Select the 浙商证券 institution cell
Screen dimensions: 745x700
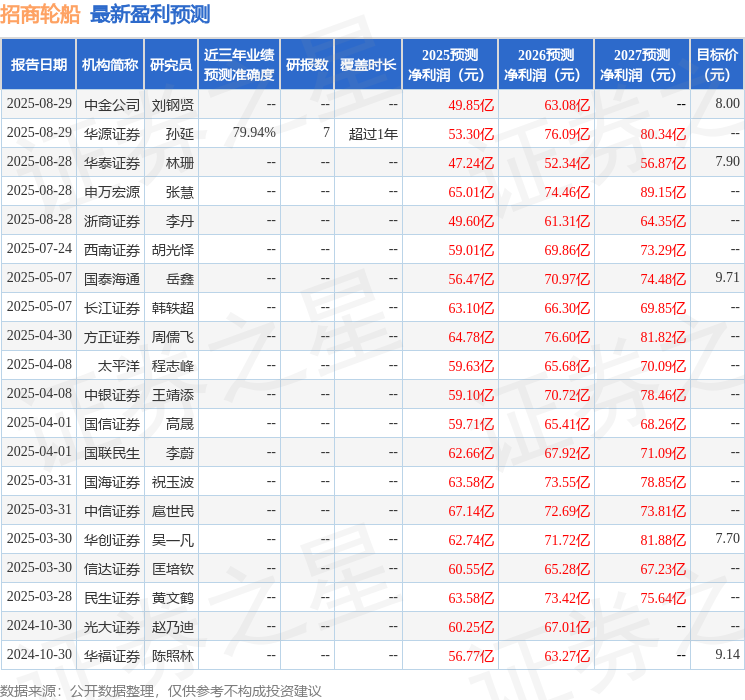(x=112, y=221)
